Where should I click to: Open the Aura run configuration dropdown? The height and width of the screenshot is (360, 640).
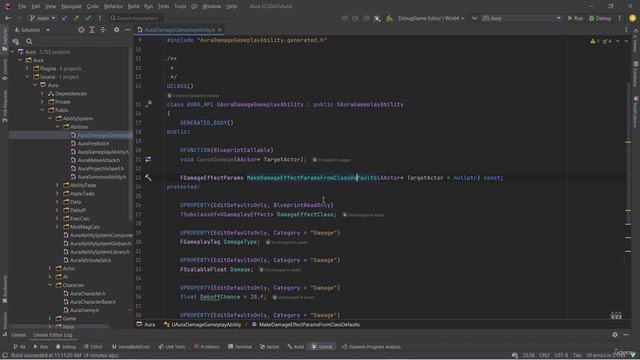(521, 18)
